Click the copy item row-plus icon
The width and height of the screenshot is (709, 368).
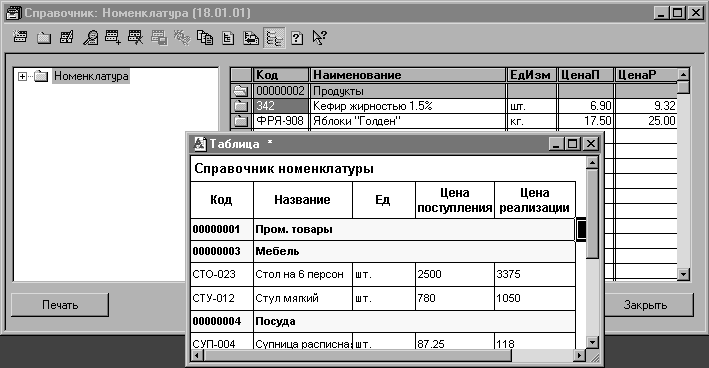coord(113,38)
